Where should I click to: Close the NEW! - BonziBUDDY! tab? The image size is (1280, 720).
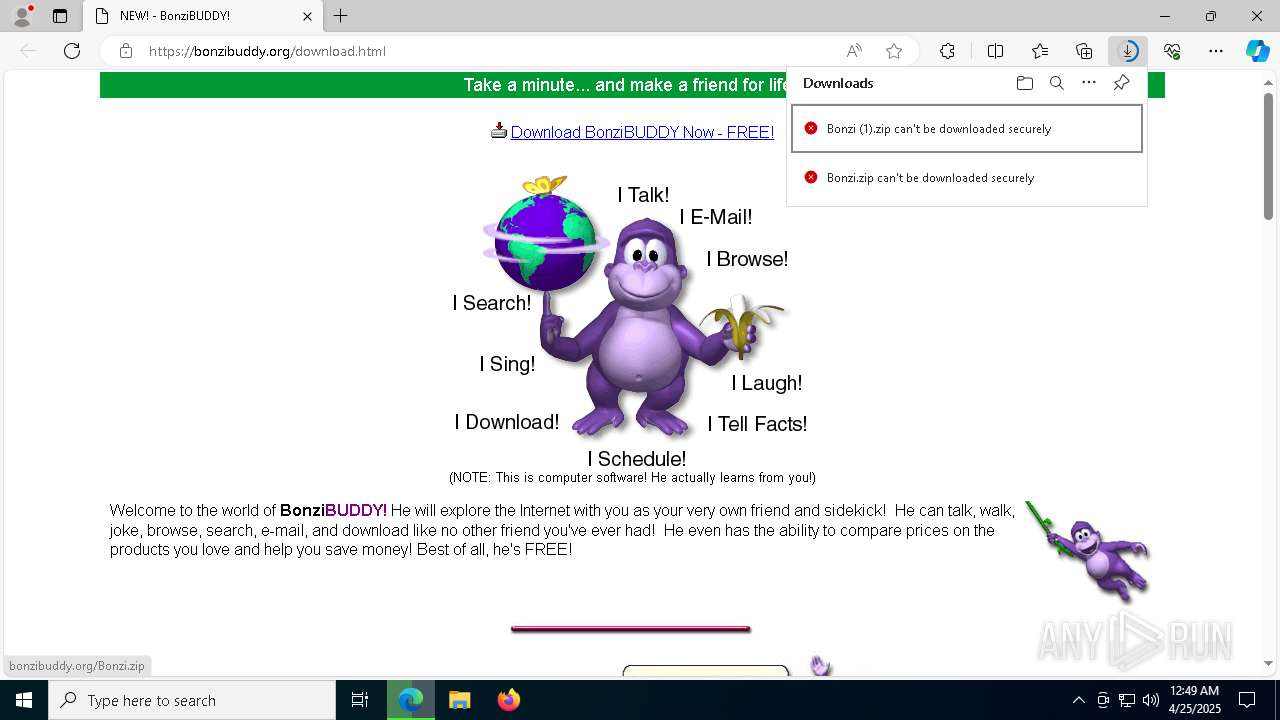click(x=307, y=16)
